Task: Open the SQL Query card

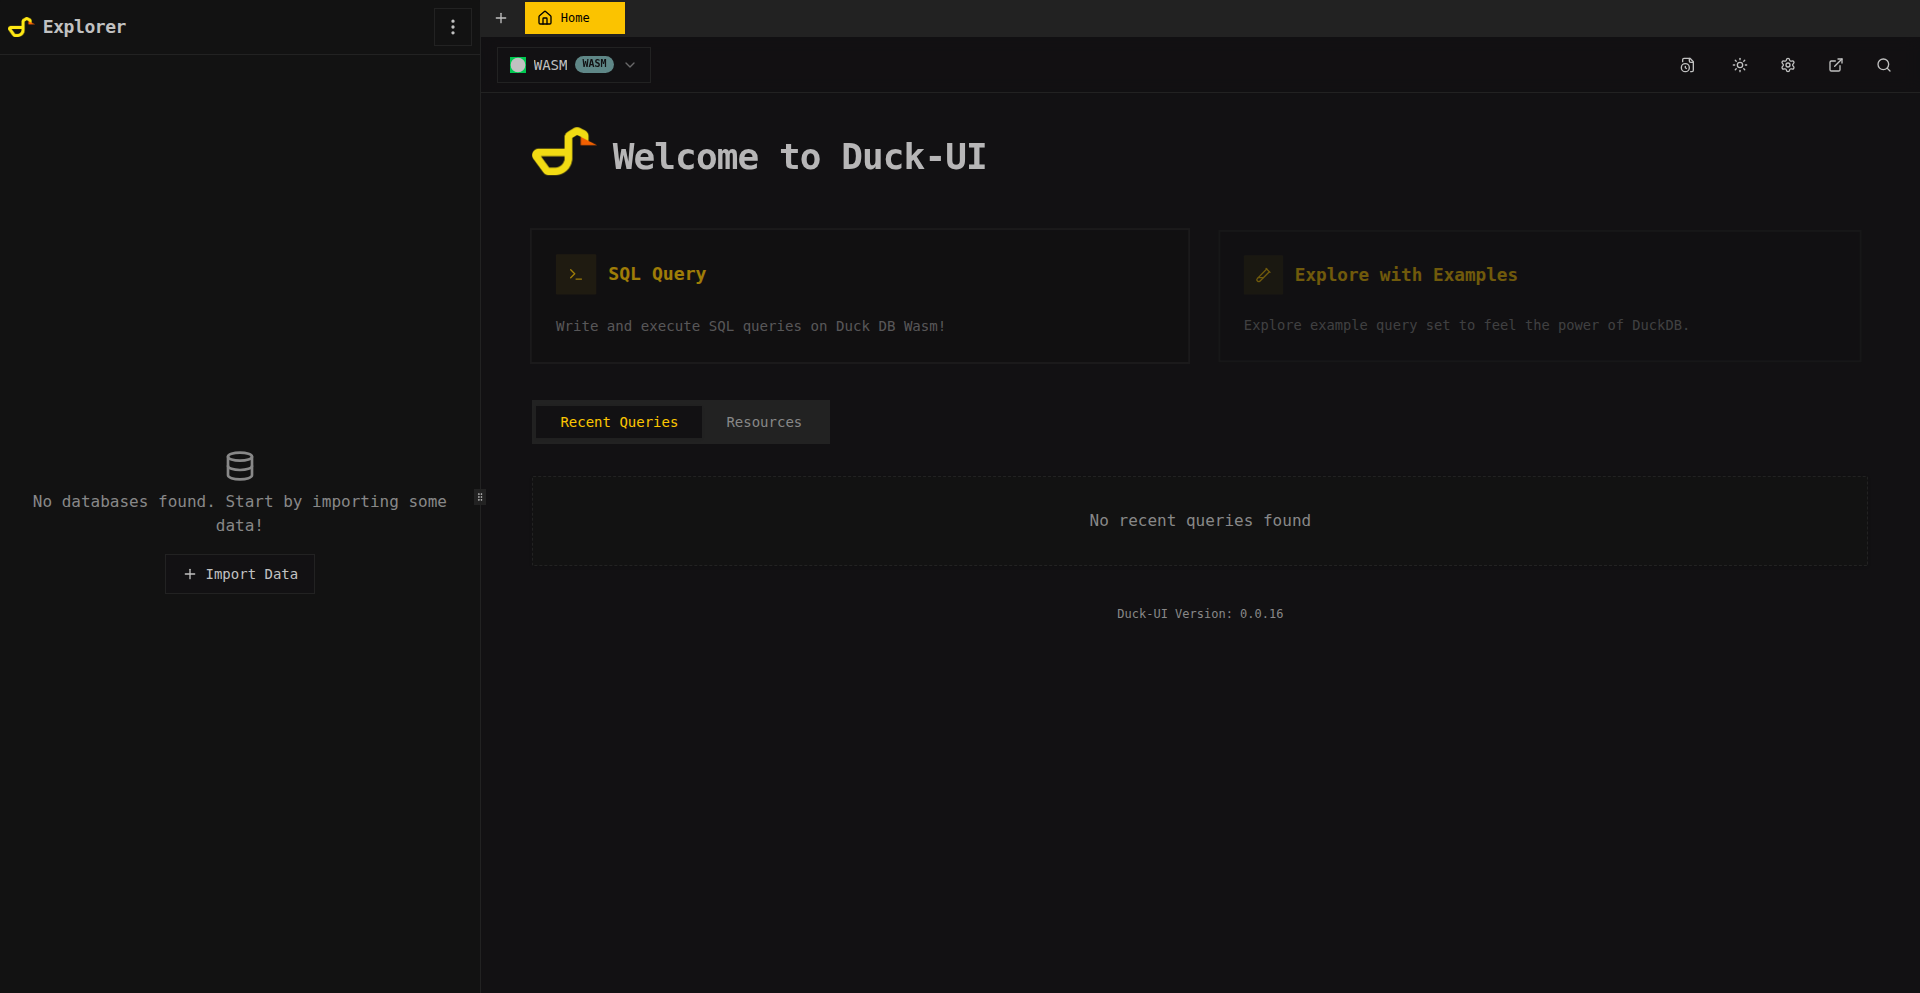Action: pyautogui.click(x=860, y=296)
